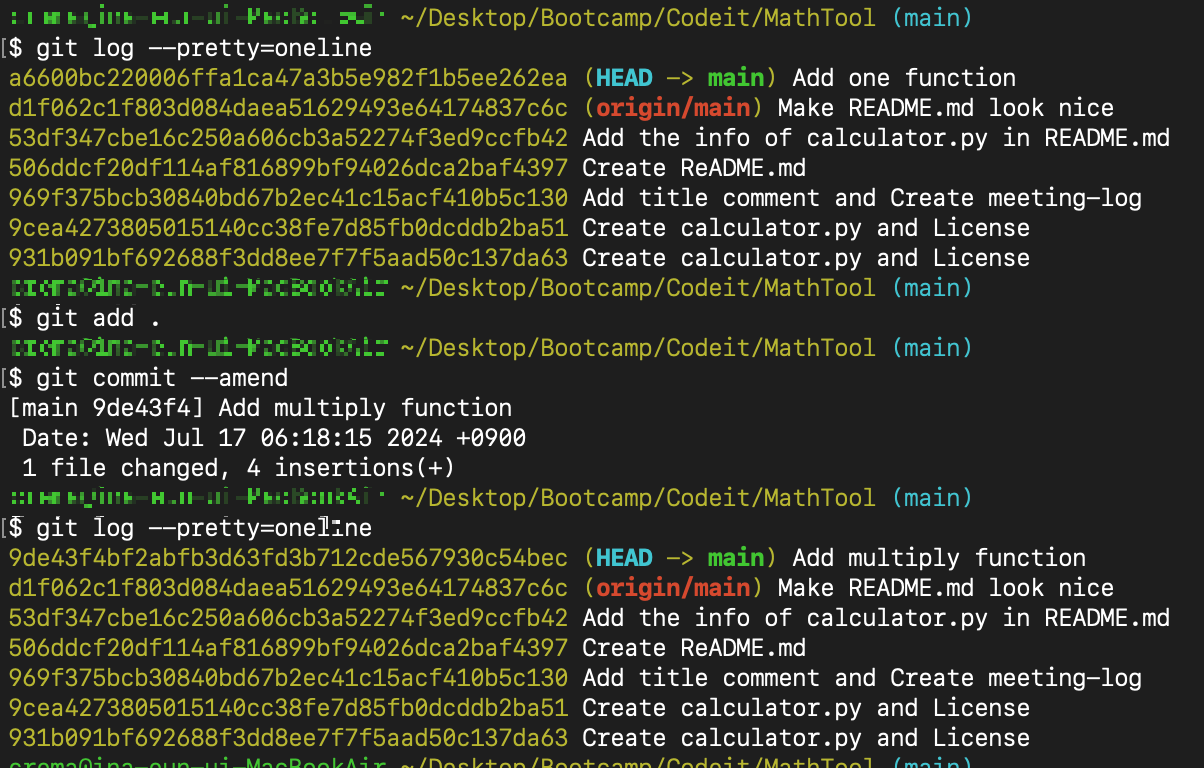
Task: Click 'Create ReADME.md' in the post-amend log
Action: (694, 648)
